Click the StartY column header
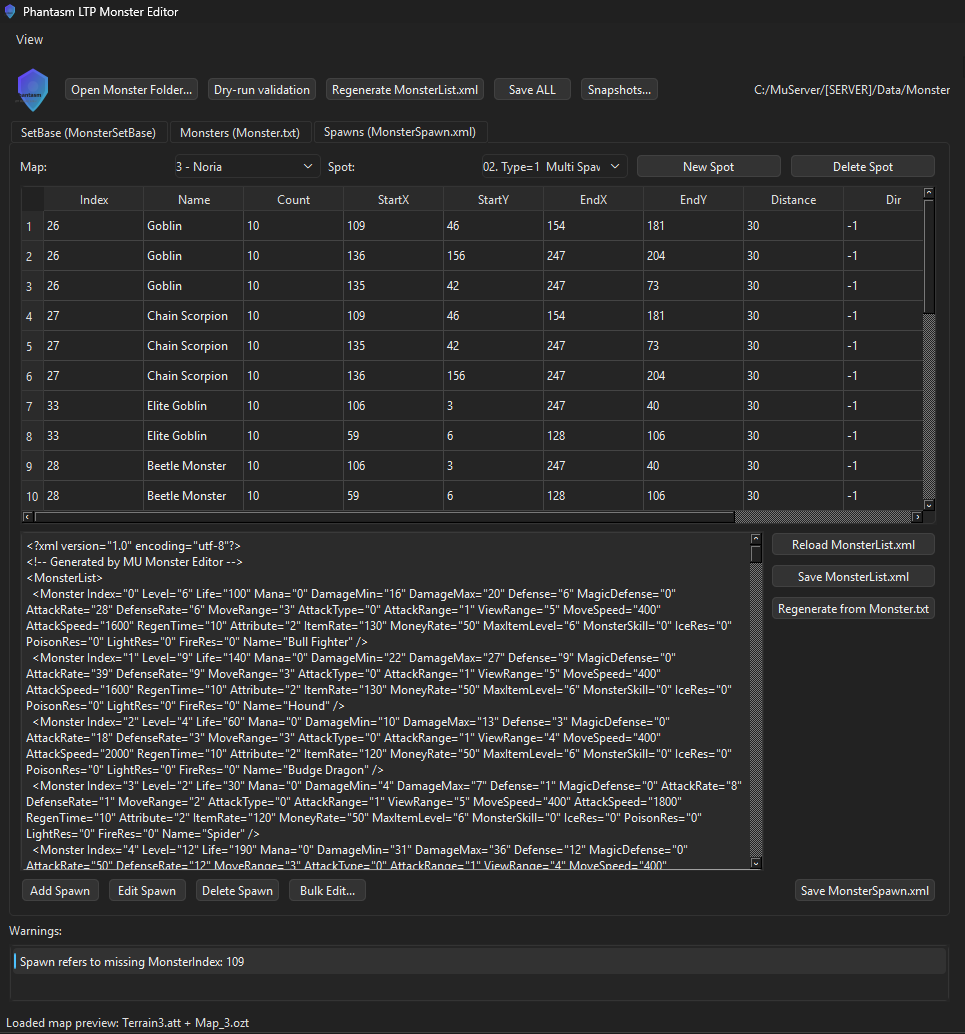965x1034 pixels. point(493,200)
